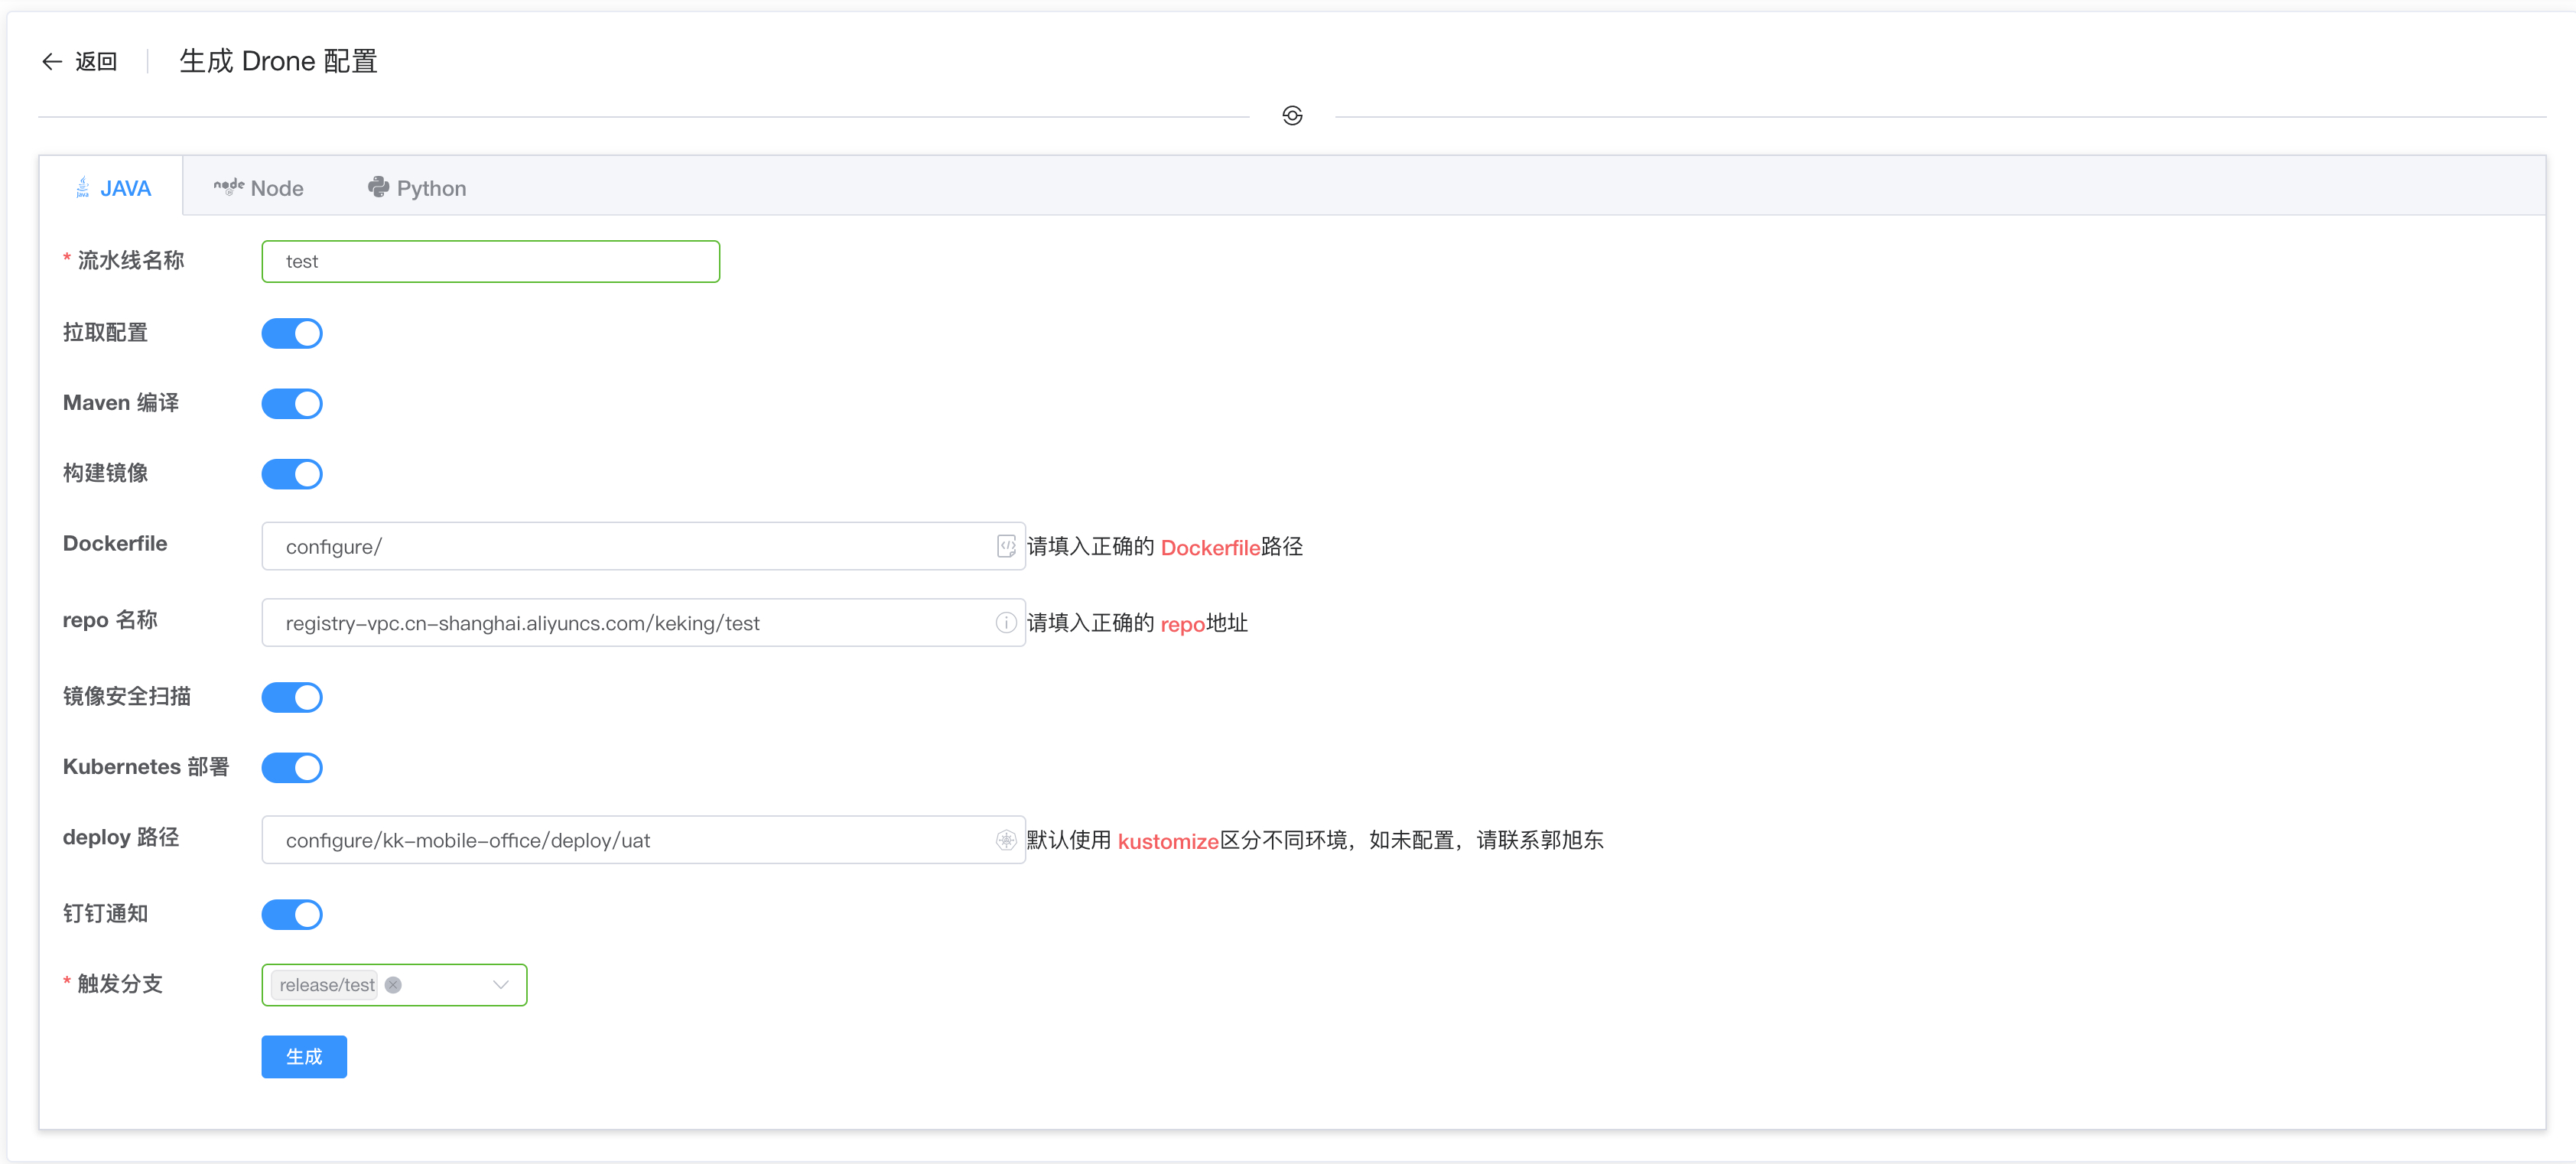Click the Python logo icon

point(378,187)
